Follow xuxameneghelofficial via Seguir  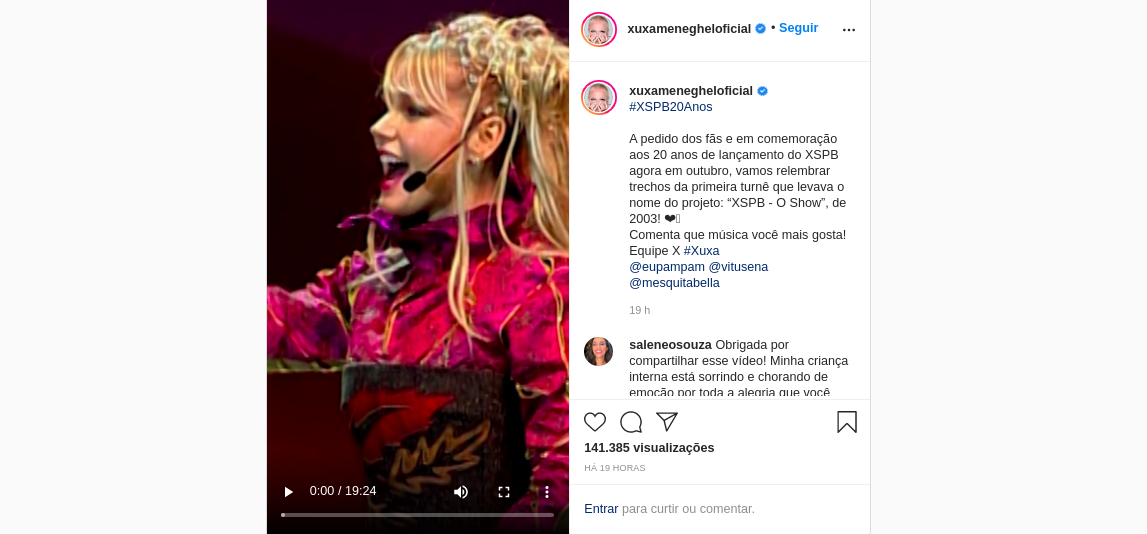point(798,28)
